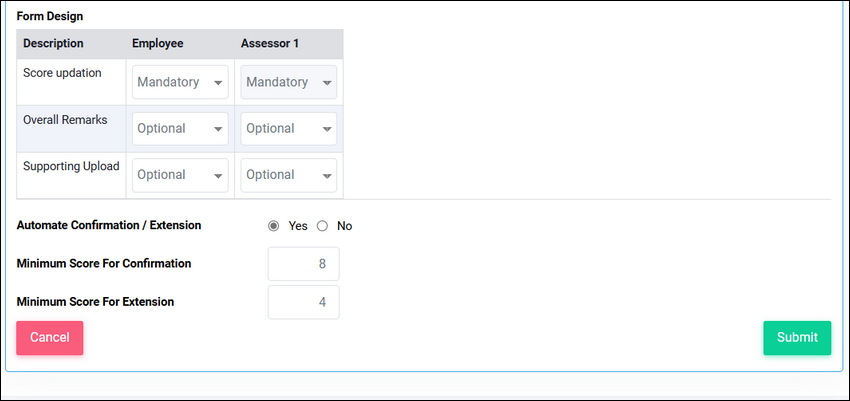This screenshot has width=850, height=401.
Task: Click the Assessor 1 column header
Action: click(269, 44)
